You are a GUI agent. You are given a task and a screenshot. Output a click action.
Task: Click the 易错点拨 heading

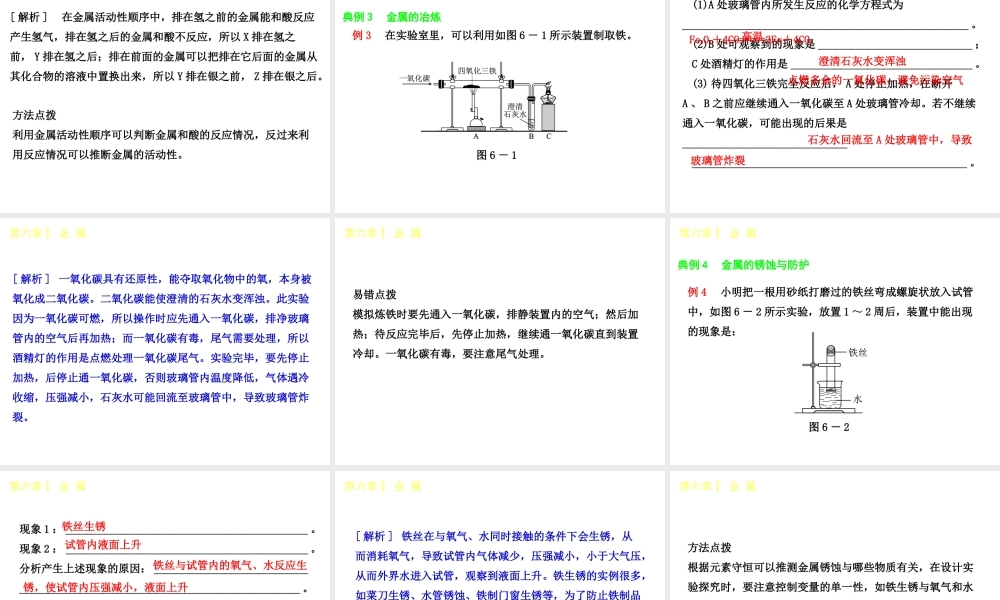(x=374, y=295)
